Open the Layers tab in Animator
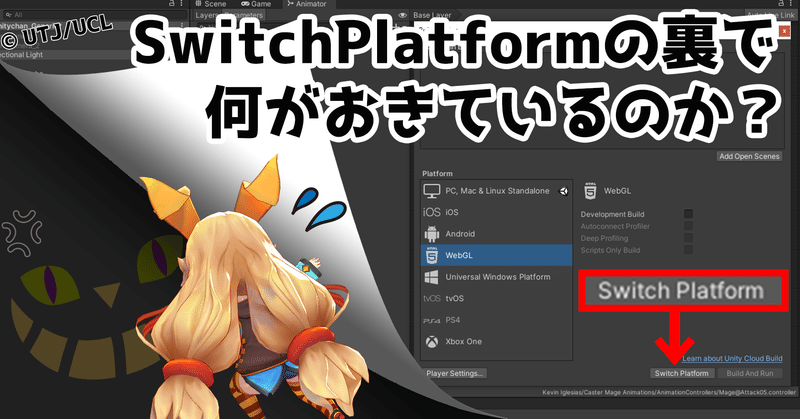The height and width of the screenshot is (419, 800). point(206,15)
